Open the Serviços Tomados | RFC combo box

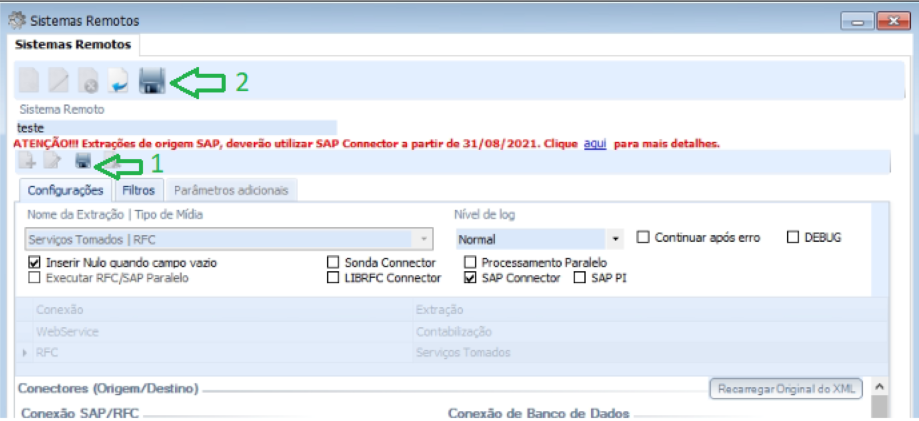pyautogui.click(x=230, y=239)
